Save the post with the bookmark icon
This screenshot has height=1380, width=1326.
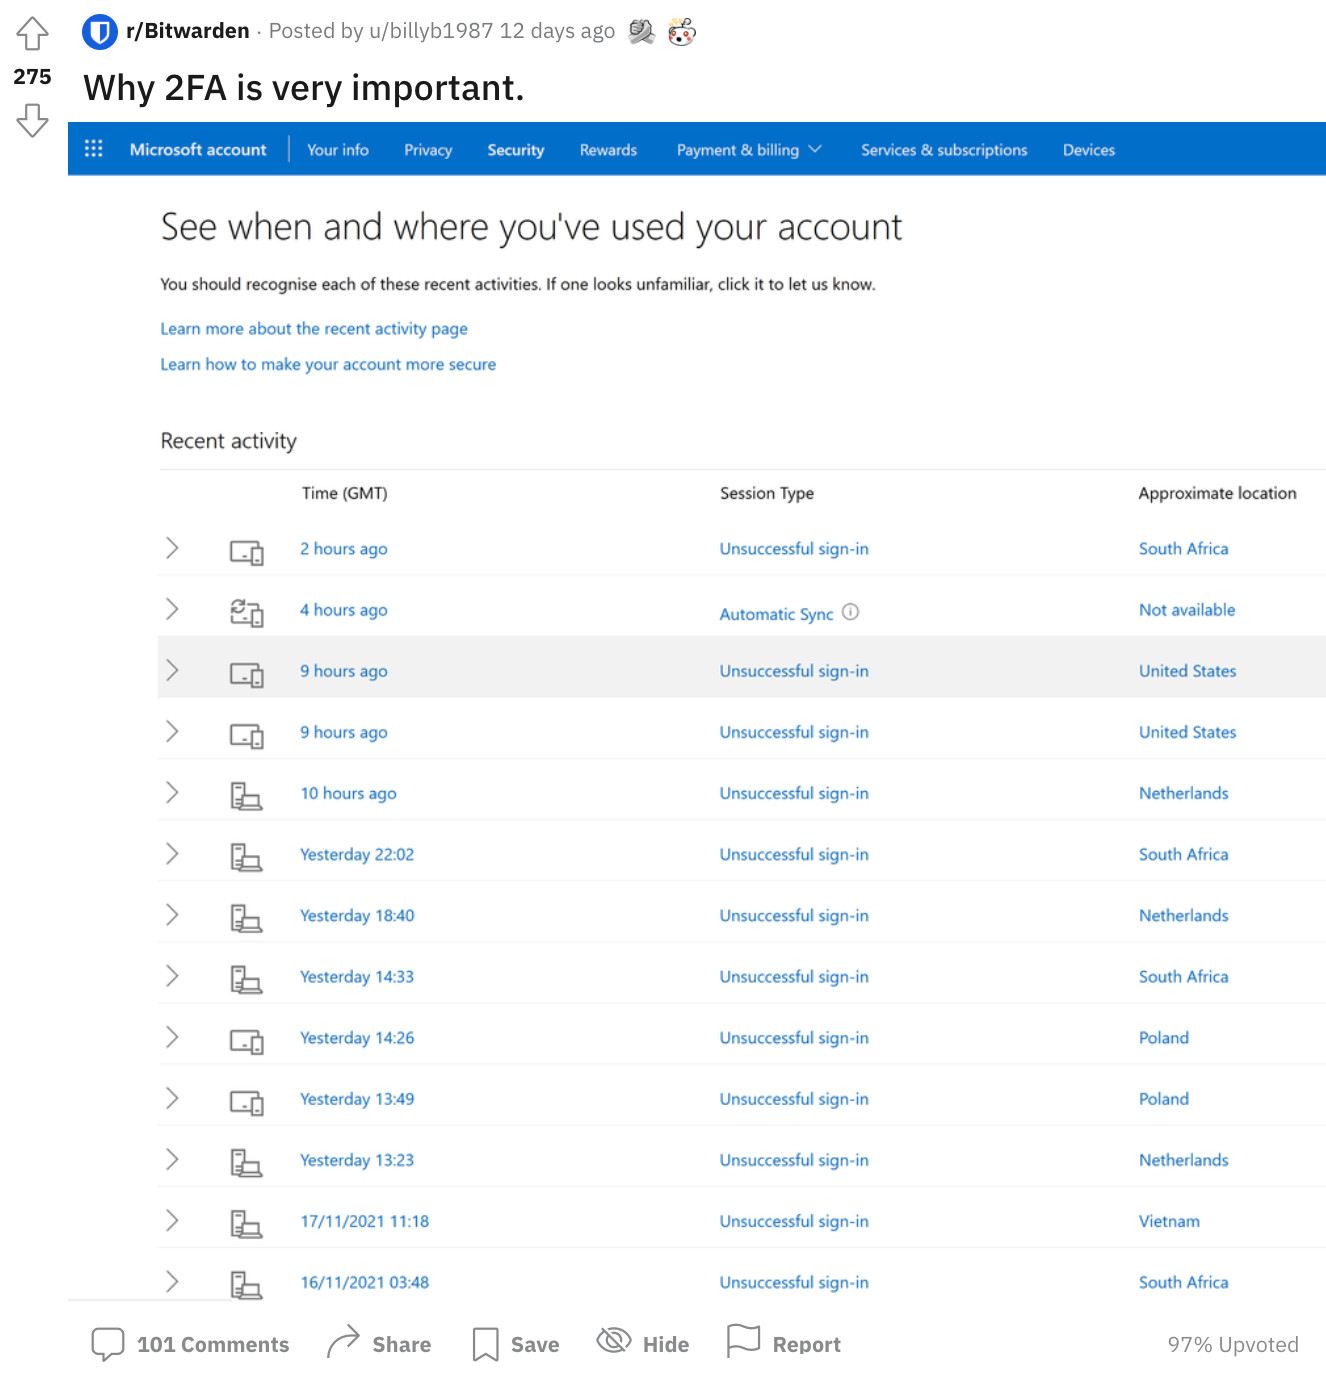(486, 1343)
